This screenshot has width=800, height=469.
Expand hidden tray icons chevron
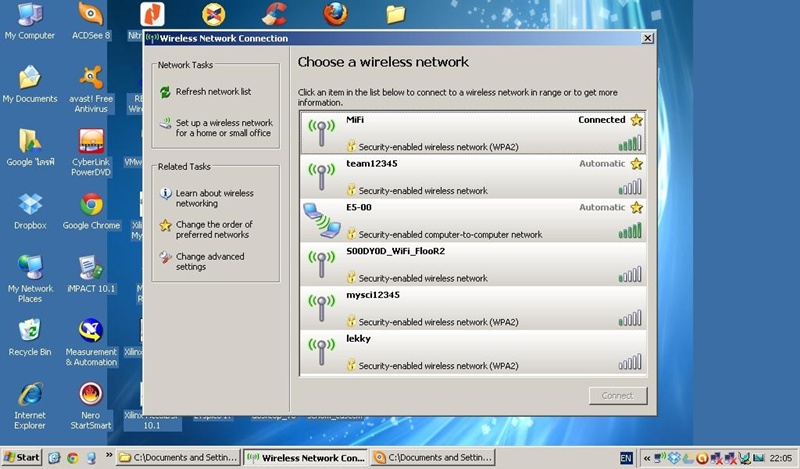(x=646, y=458)
